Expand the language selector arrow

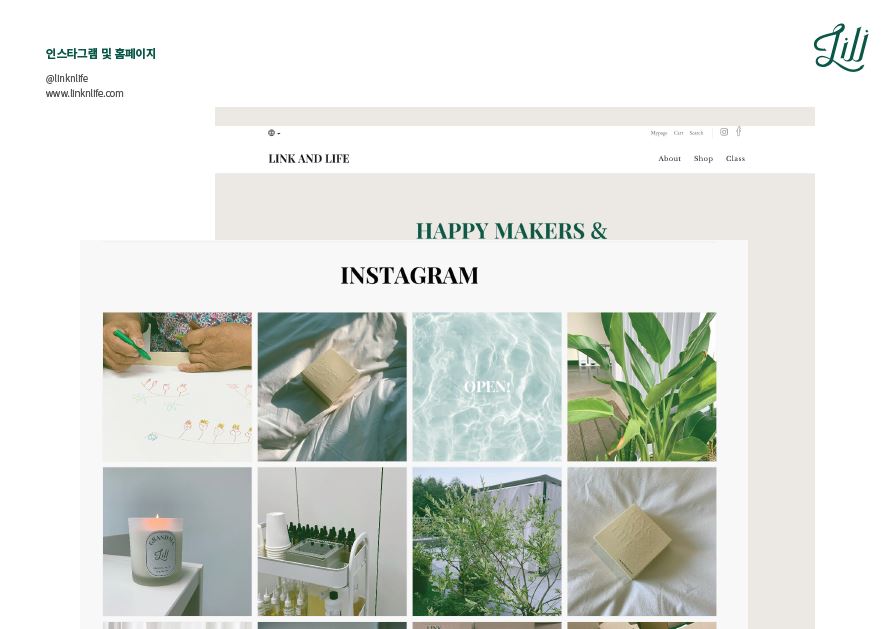pos(279,134)
